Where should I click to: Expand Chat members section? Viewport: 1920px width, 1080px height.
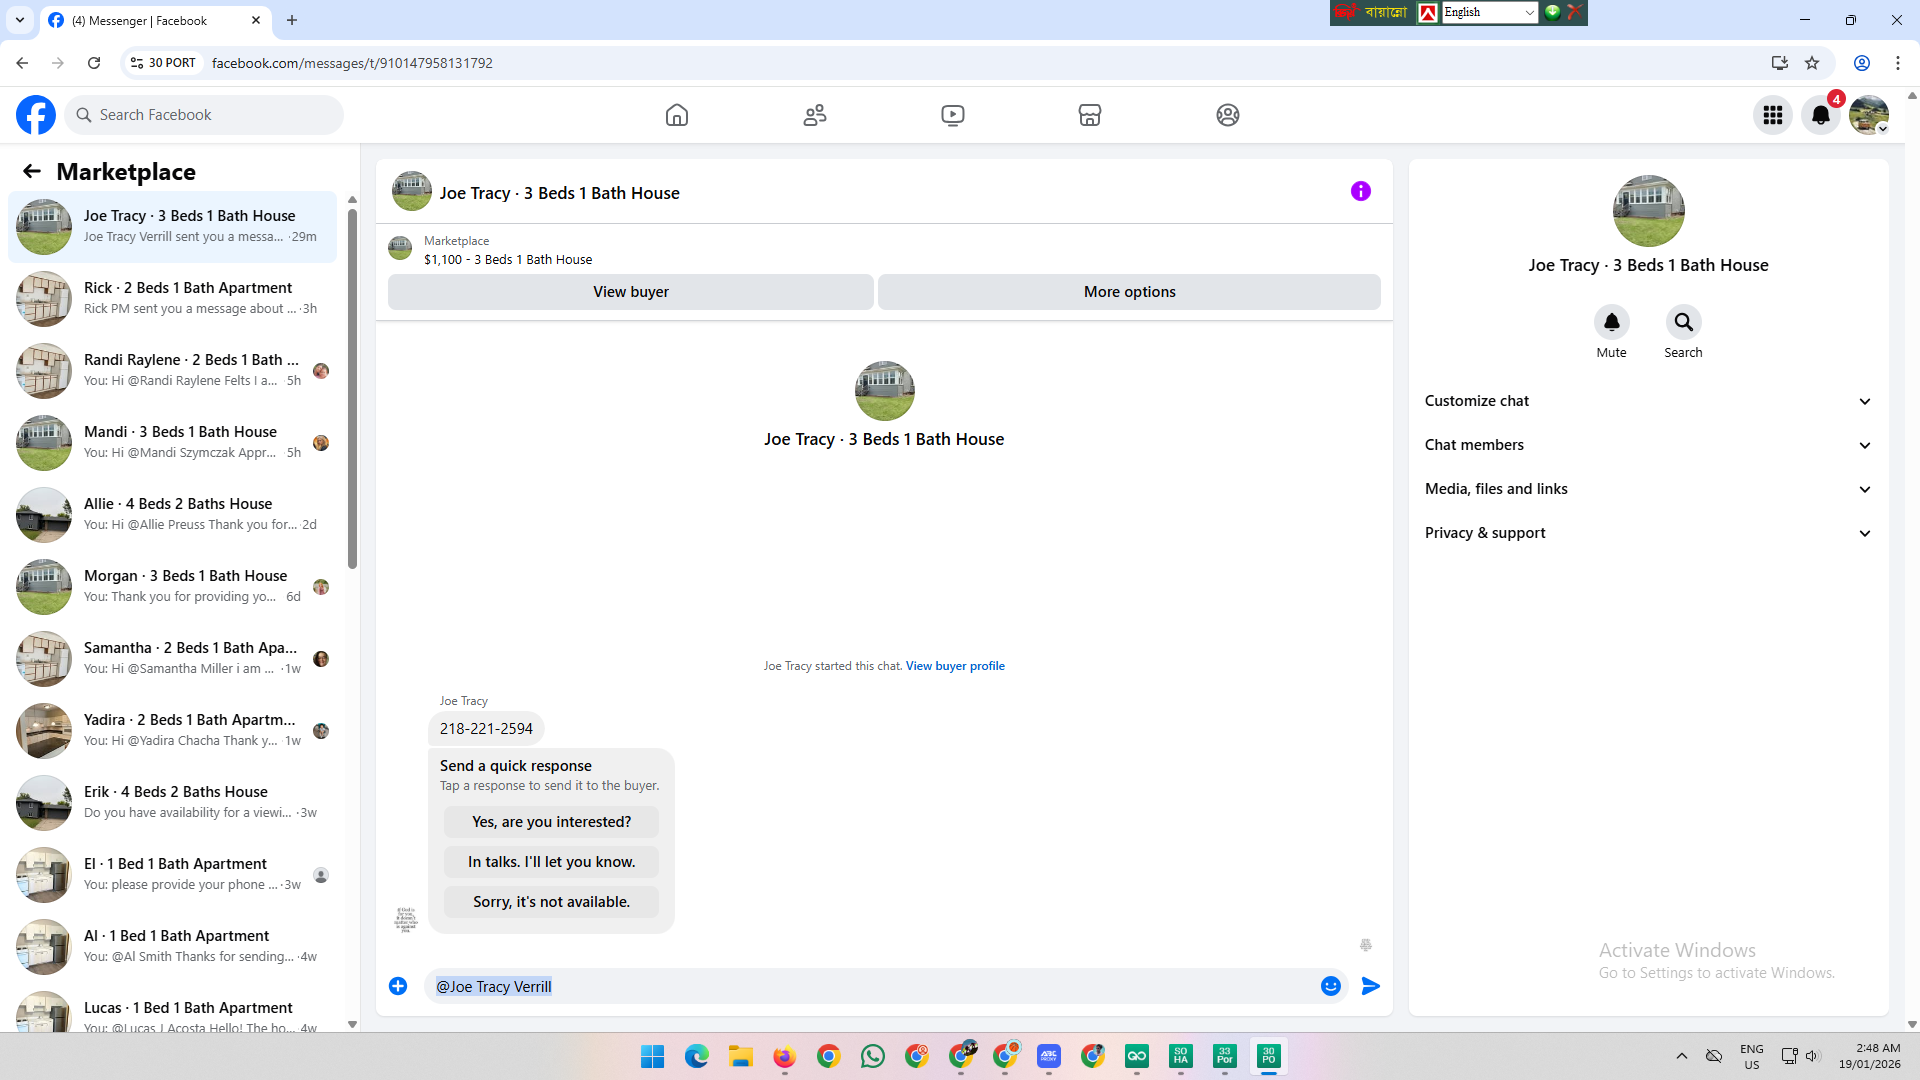(1648, 445)
